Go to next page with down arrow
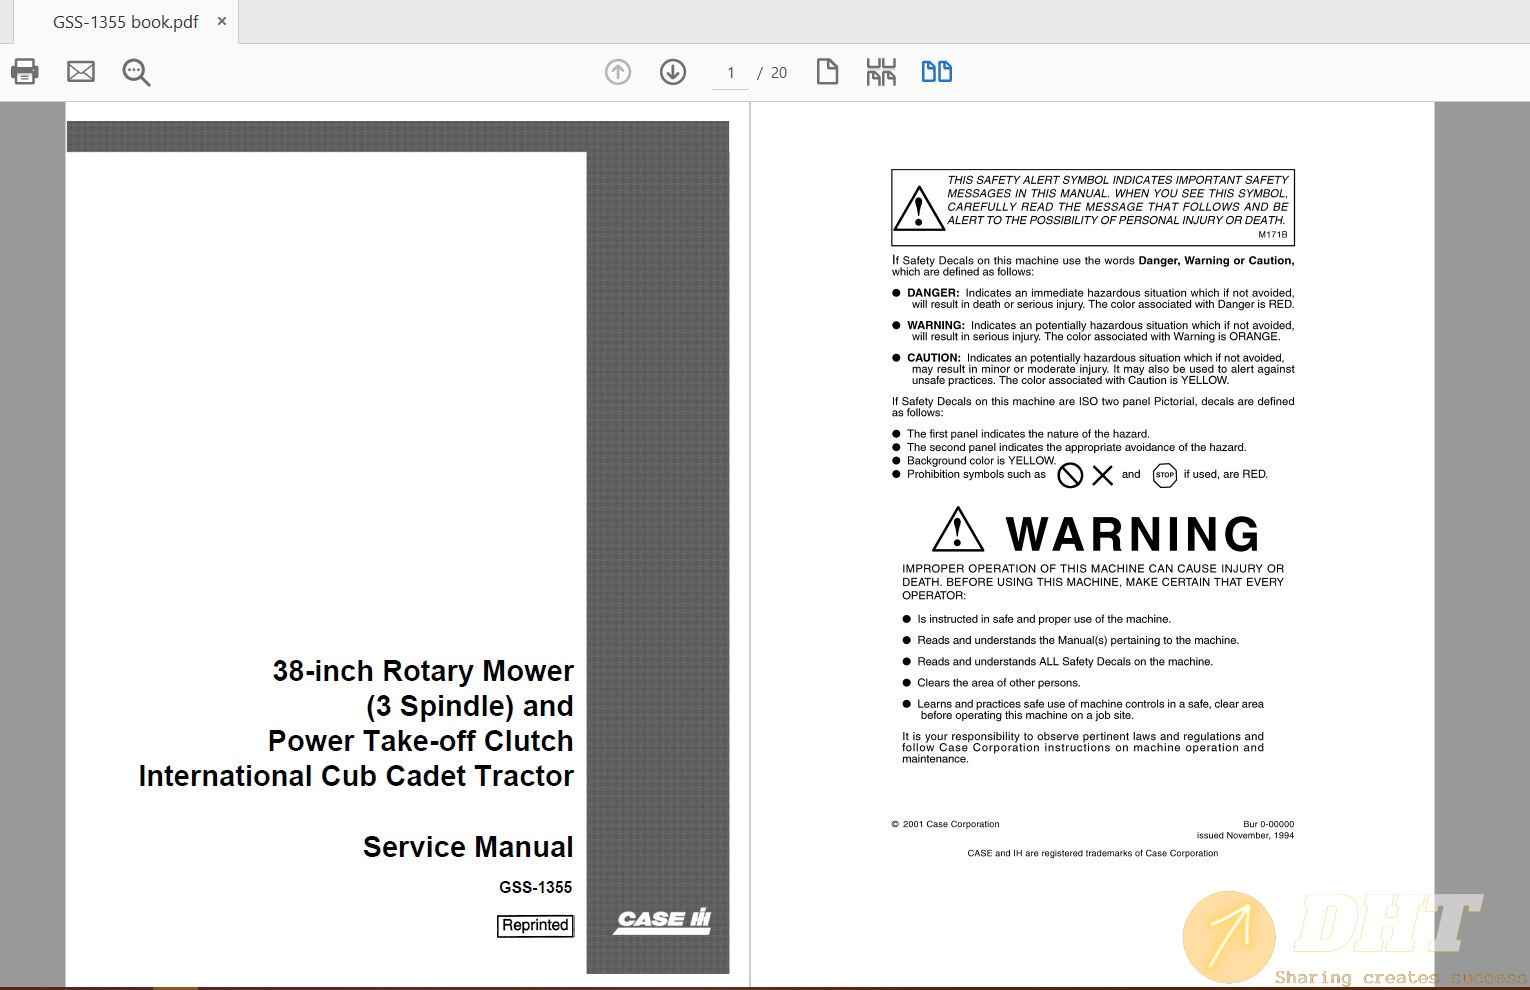Screen dimensions: 1530x990 point(673,72)
